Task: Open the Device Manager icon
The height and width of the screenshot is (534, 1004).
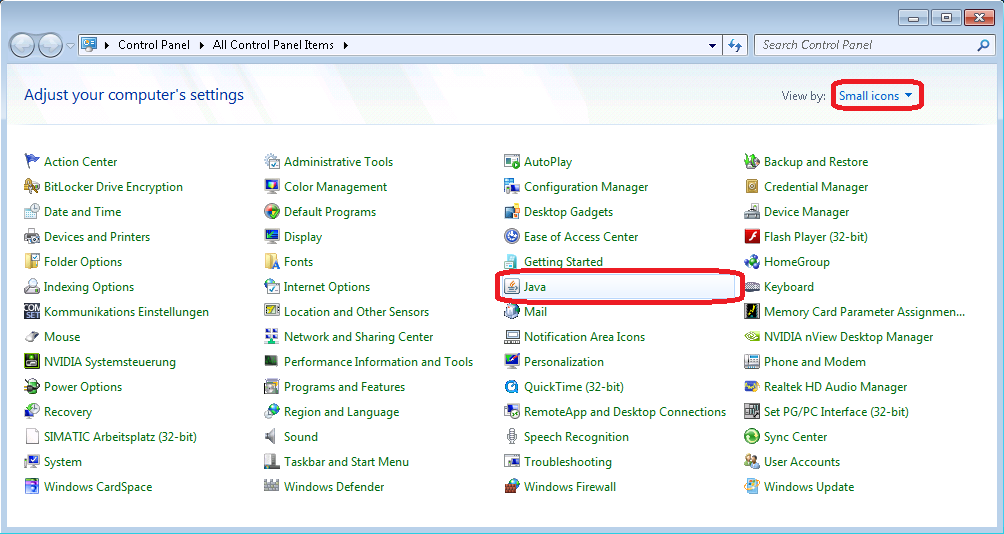Action: click(752, 212)
